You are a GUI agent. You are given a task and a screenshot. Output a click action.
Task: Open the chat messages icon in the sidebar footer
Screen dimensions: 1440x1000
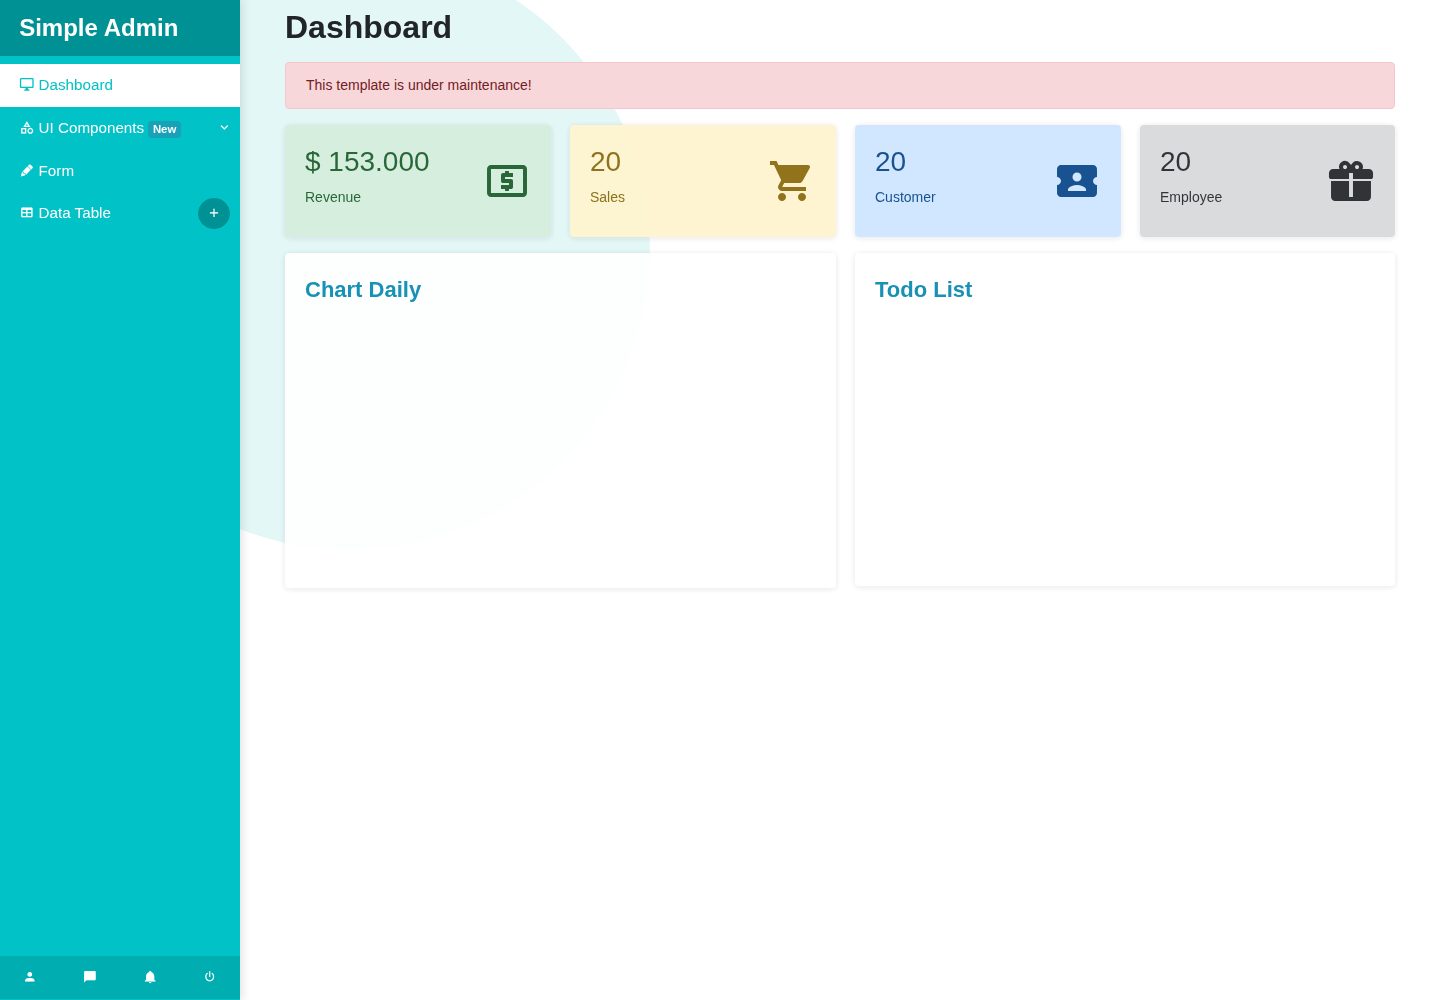(90, 977)
